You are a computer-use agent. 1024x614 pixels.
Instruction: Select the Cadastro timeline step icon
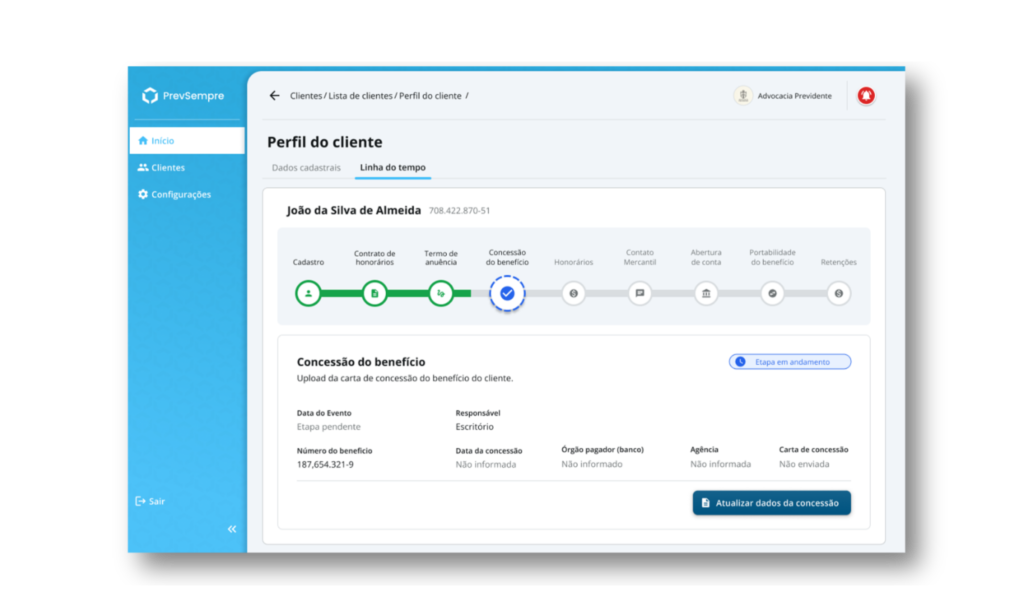[x=308, y=294]
